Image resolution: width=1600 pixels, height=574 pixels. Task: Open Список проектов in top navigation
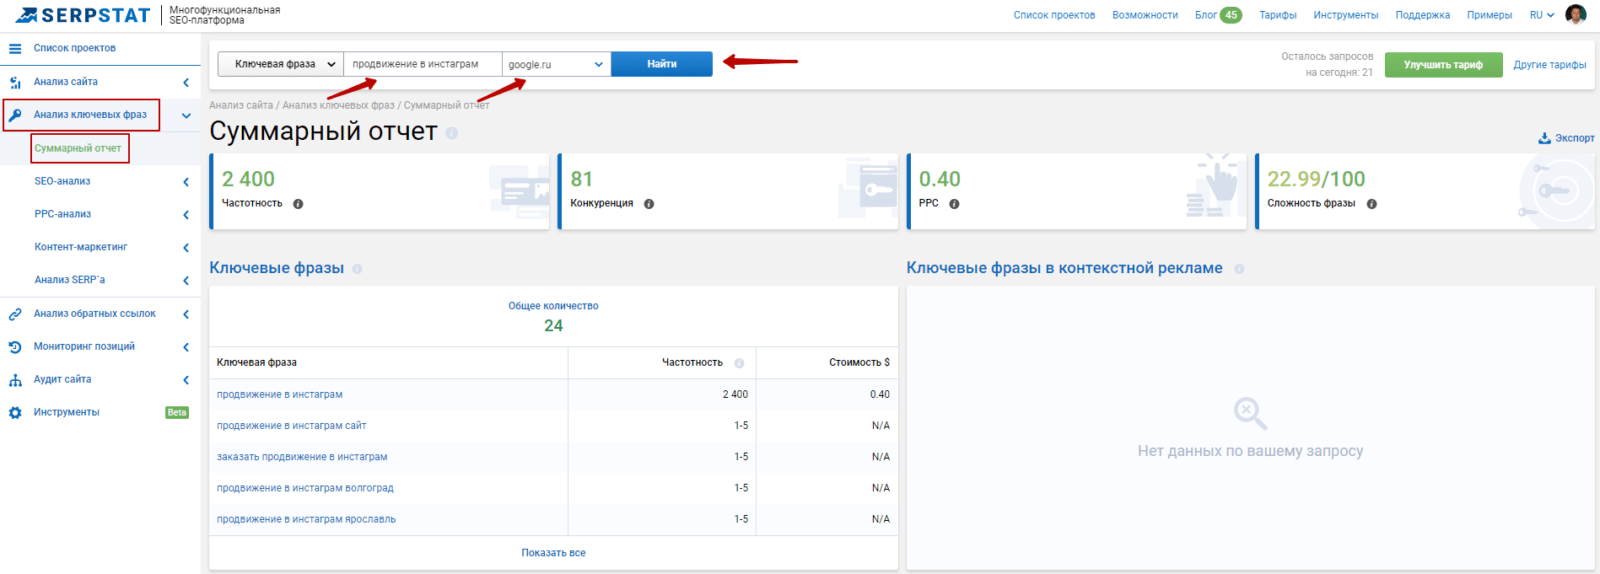click(x=1054, y=15)
